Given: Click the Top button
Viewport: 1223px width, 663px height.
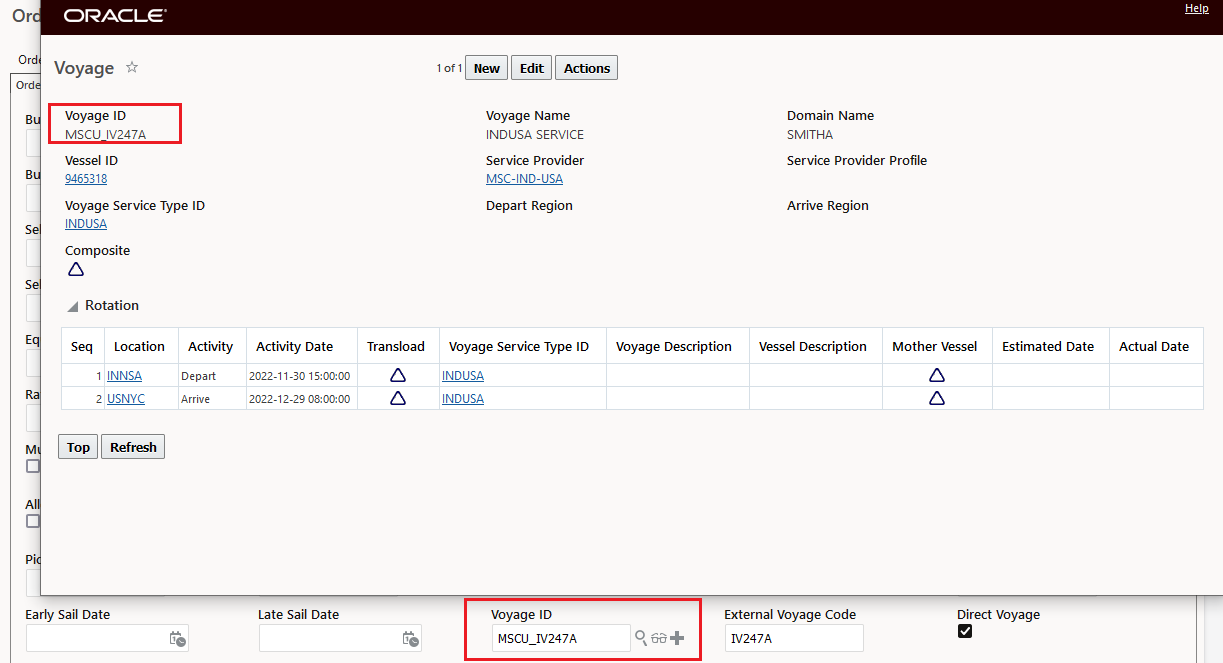Looking at the screenshot, I should coord(79,447).
